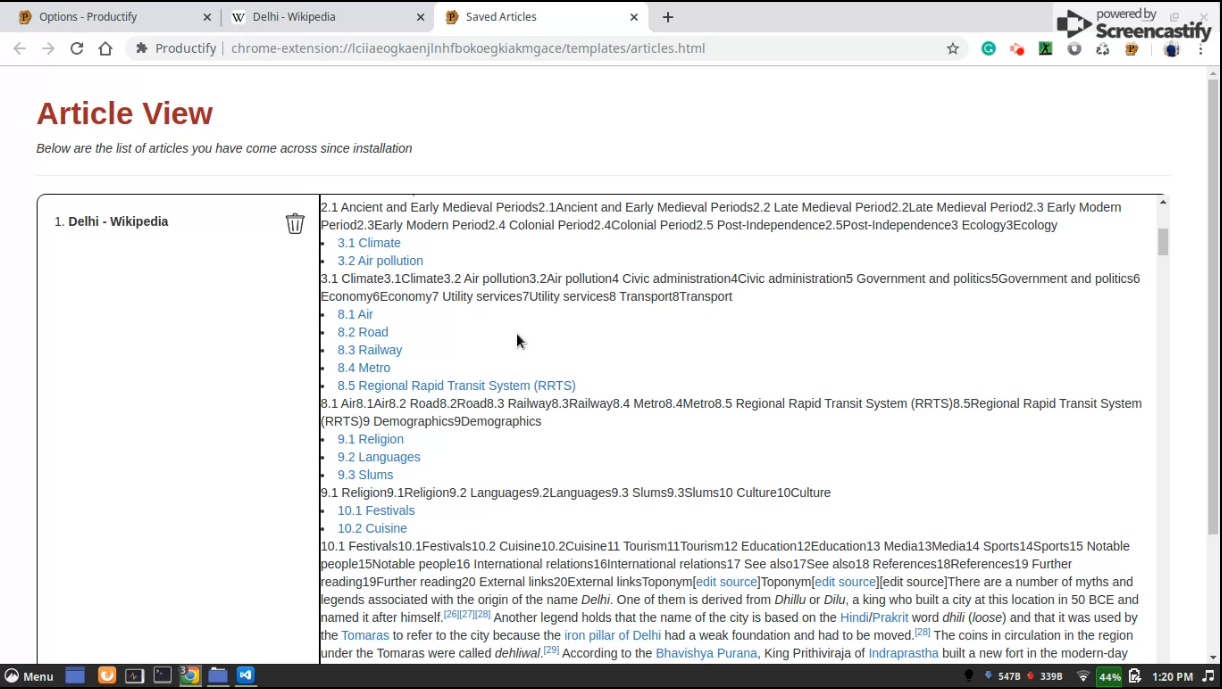Open the Productify extension icon in toolbar
1222x689 pixels.
[1131, 48]
